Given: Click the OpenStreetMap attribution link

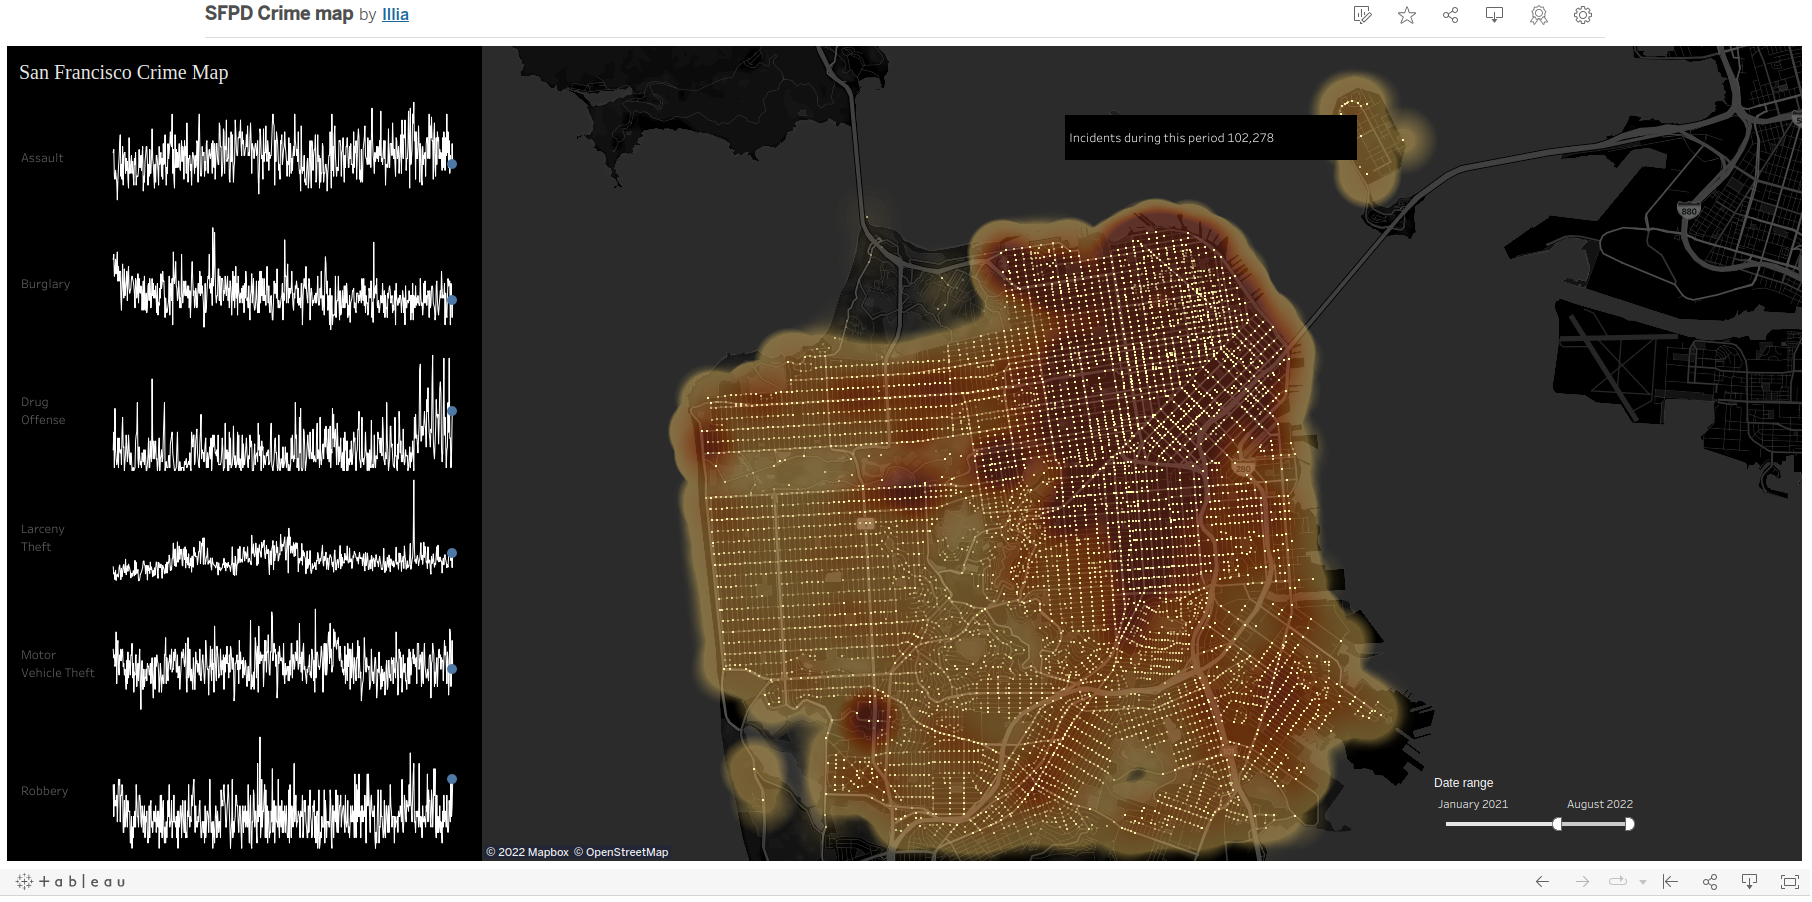Looking at the screenshot, I should point(626,852).
